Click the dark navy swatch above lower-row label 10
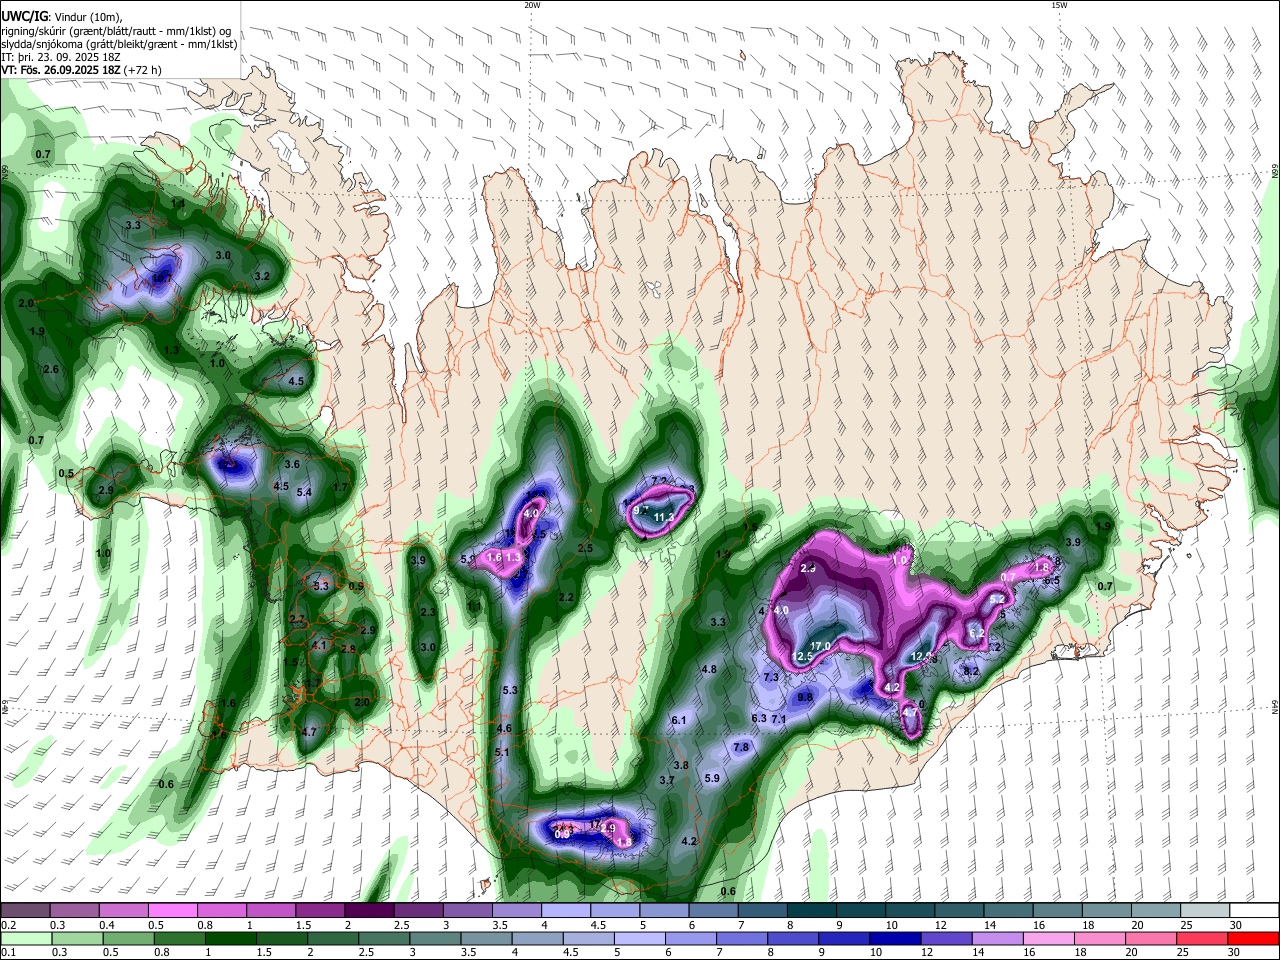Viewport: 1280px width, 960px height. pyautogui.click(x=895, y=939)
